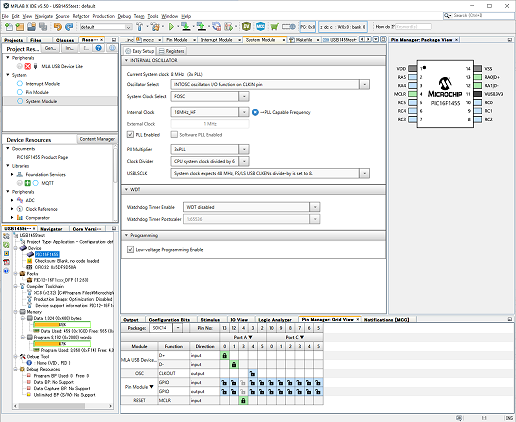This screenshot has height=422, width=516.
Task: Click the green lock for D- on pin 12
Action: pos(234,364)
